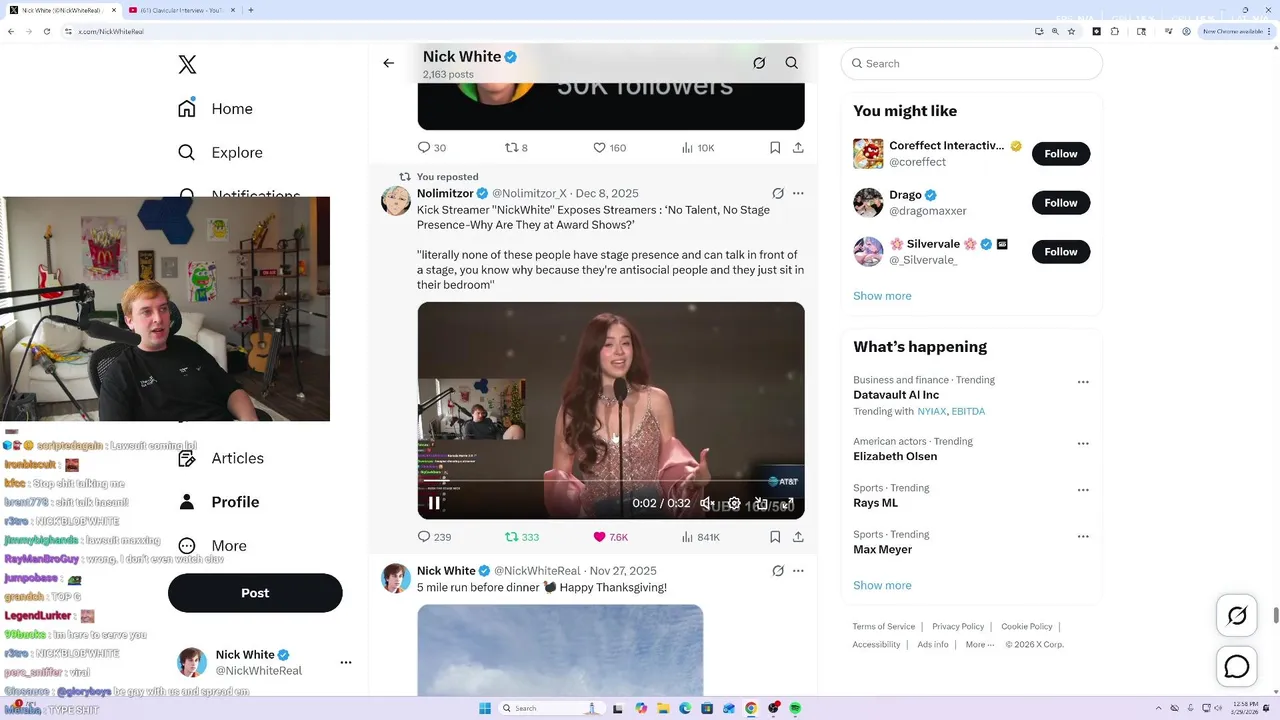
Task: Open the floating Grok button
Action: pos(1237,616)
